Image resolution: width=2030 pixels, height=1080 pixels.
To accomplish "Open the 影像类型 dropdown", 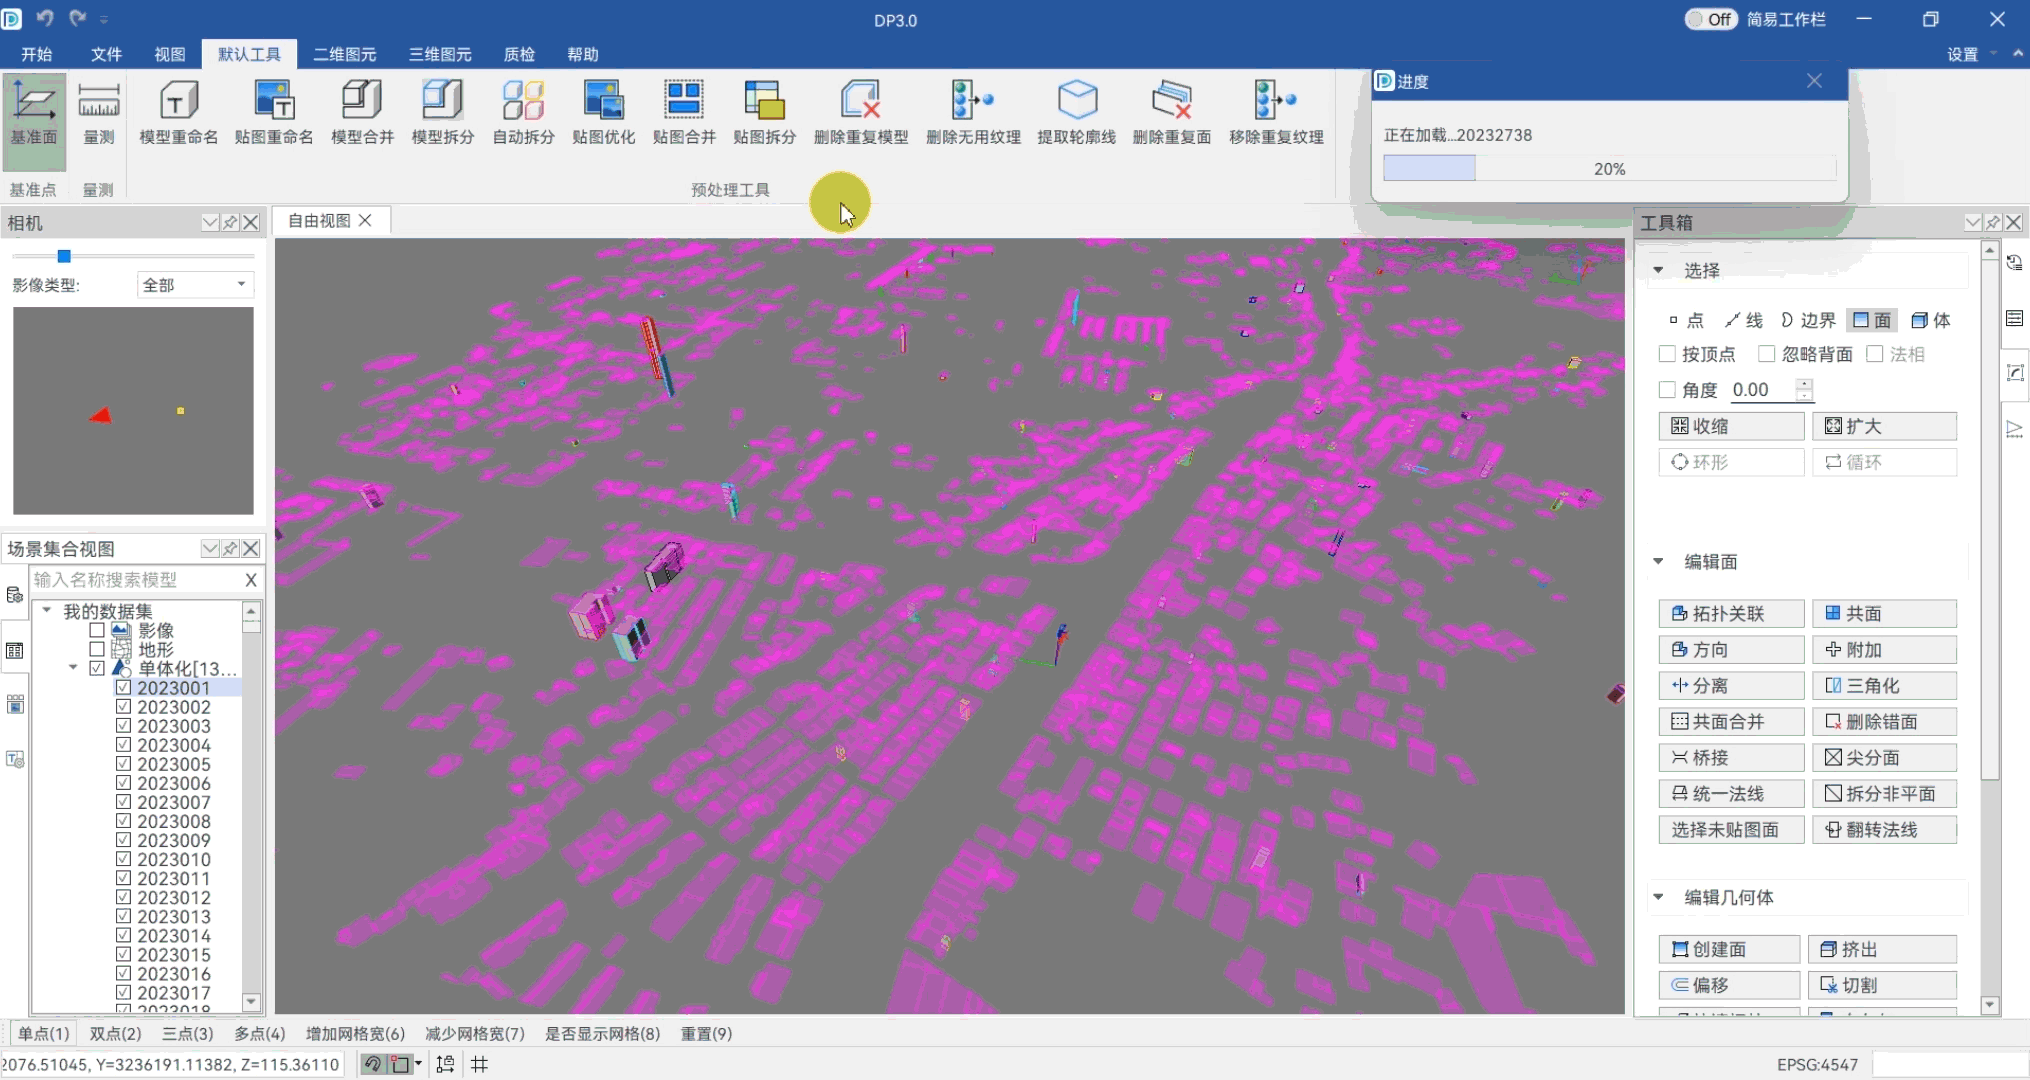I will pyautogui.click(x=195, y=285).
